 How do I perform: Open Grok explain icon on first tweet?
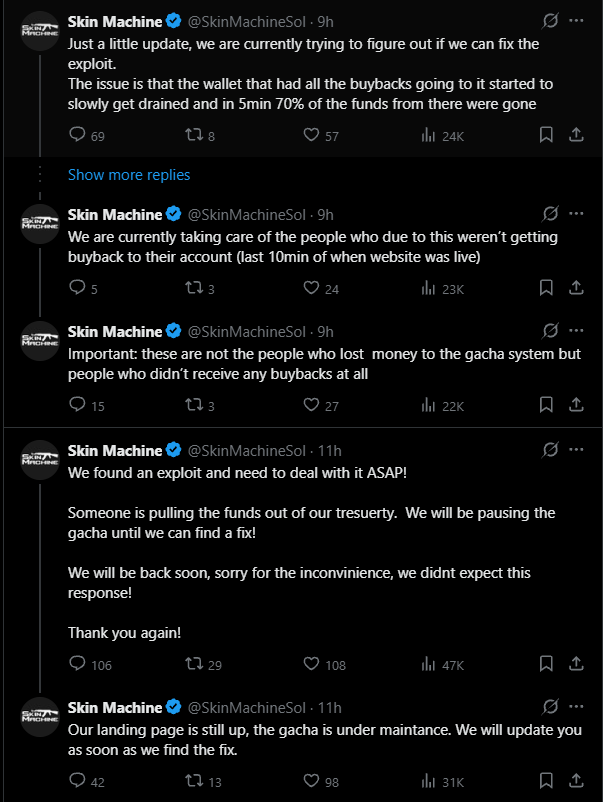coord(550,21)
